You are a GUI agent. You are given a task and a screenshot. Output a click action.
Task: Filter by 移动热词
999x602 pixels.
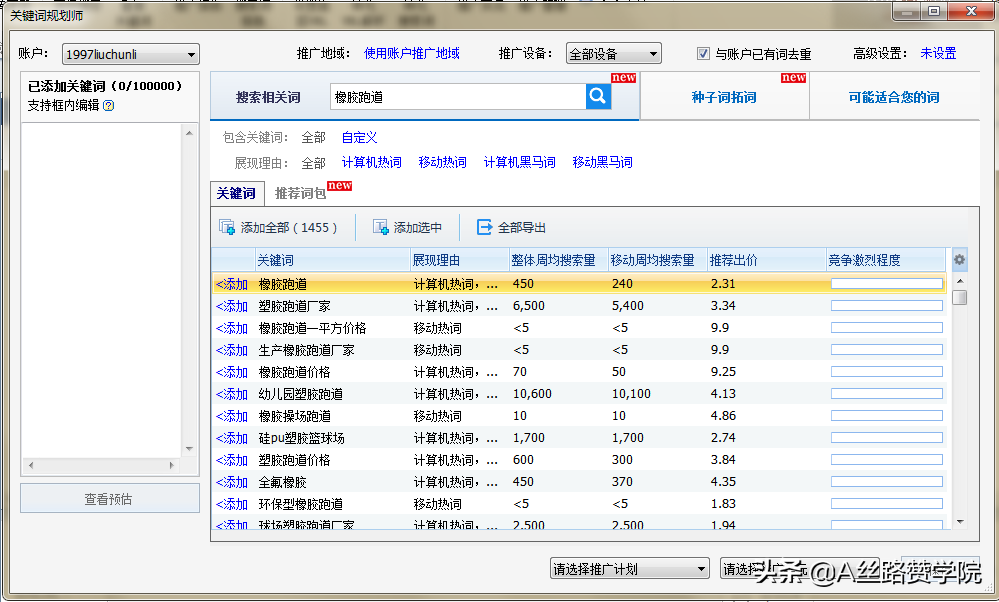tap(442, 162)
